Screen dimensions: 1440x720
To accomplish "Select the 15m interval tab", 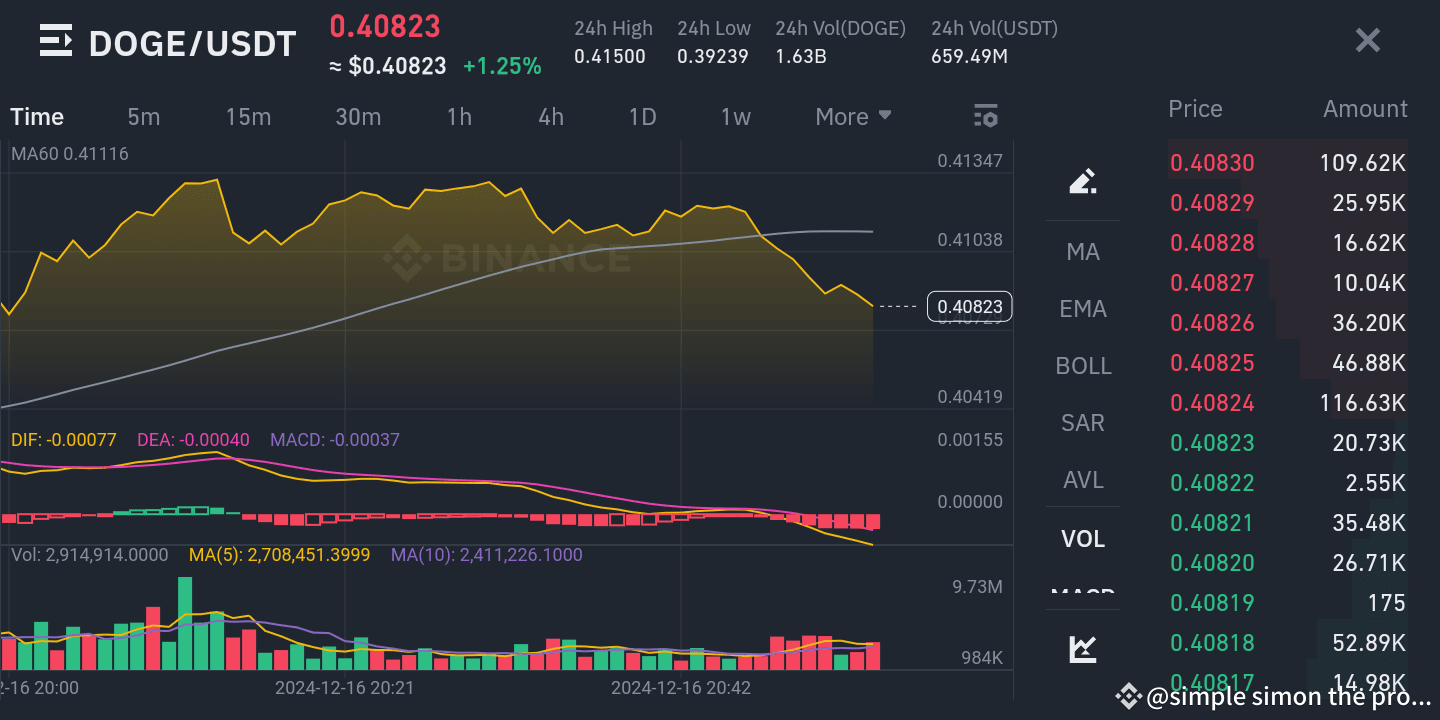I will point(248,116).
